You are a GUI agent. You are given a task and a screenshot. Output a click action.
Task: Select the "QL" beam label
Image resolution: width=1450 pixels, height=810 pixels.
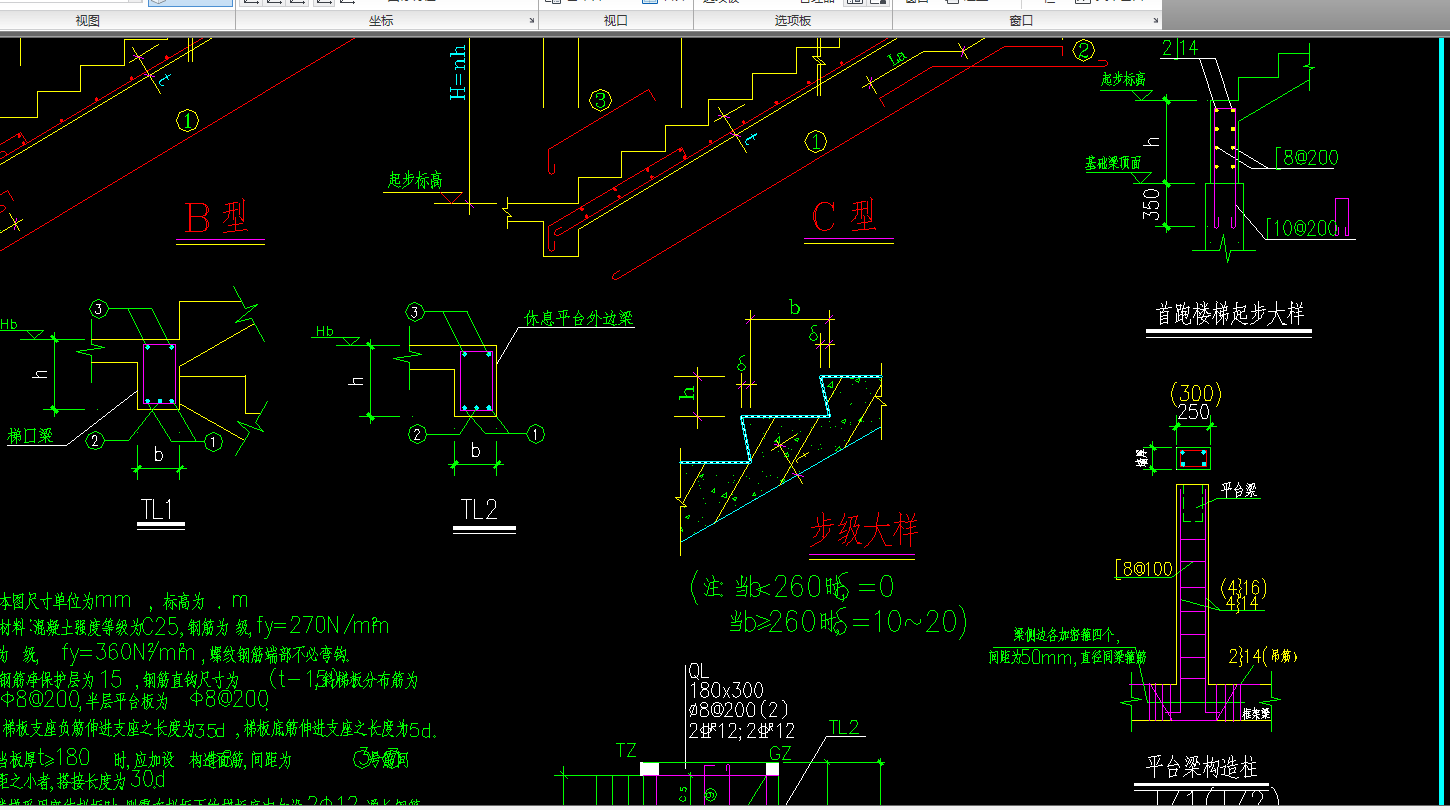[698, 671]
